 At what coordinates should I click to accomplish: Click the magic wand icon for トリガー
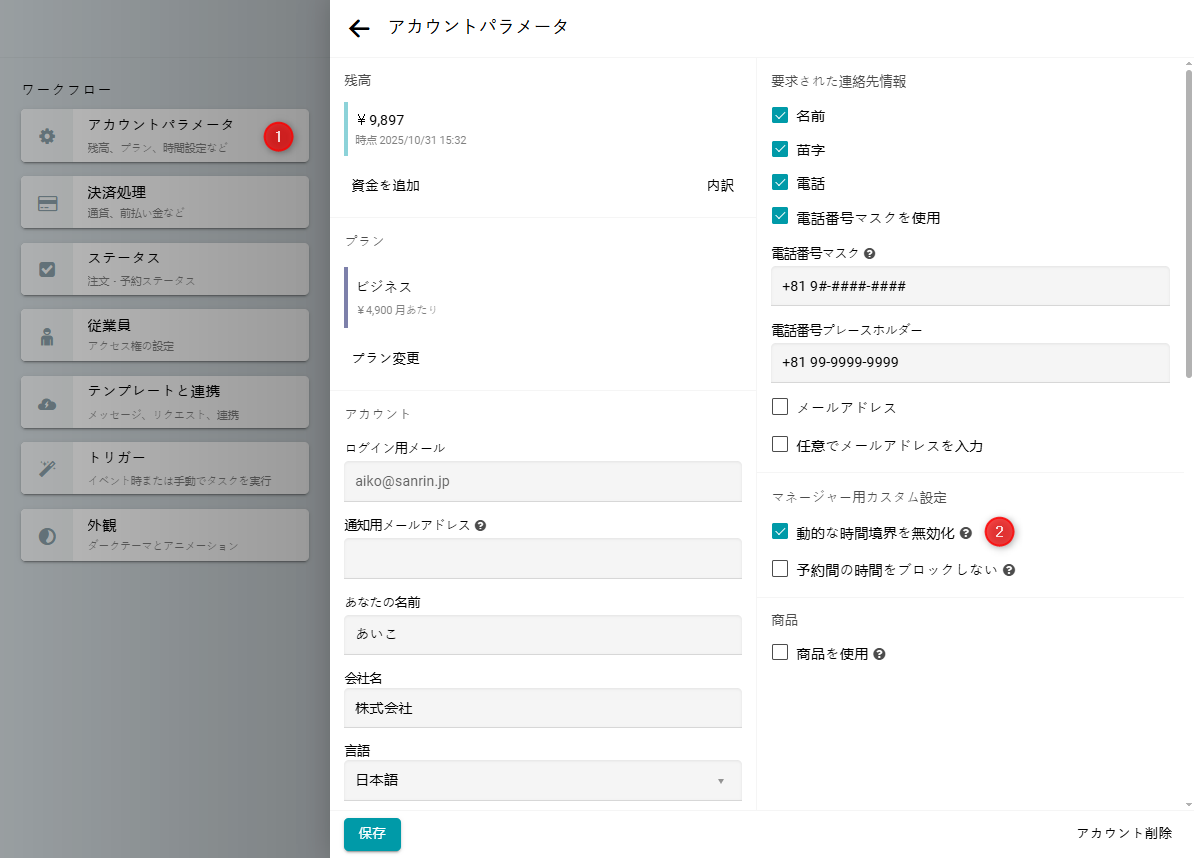[47, 469]
